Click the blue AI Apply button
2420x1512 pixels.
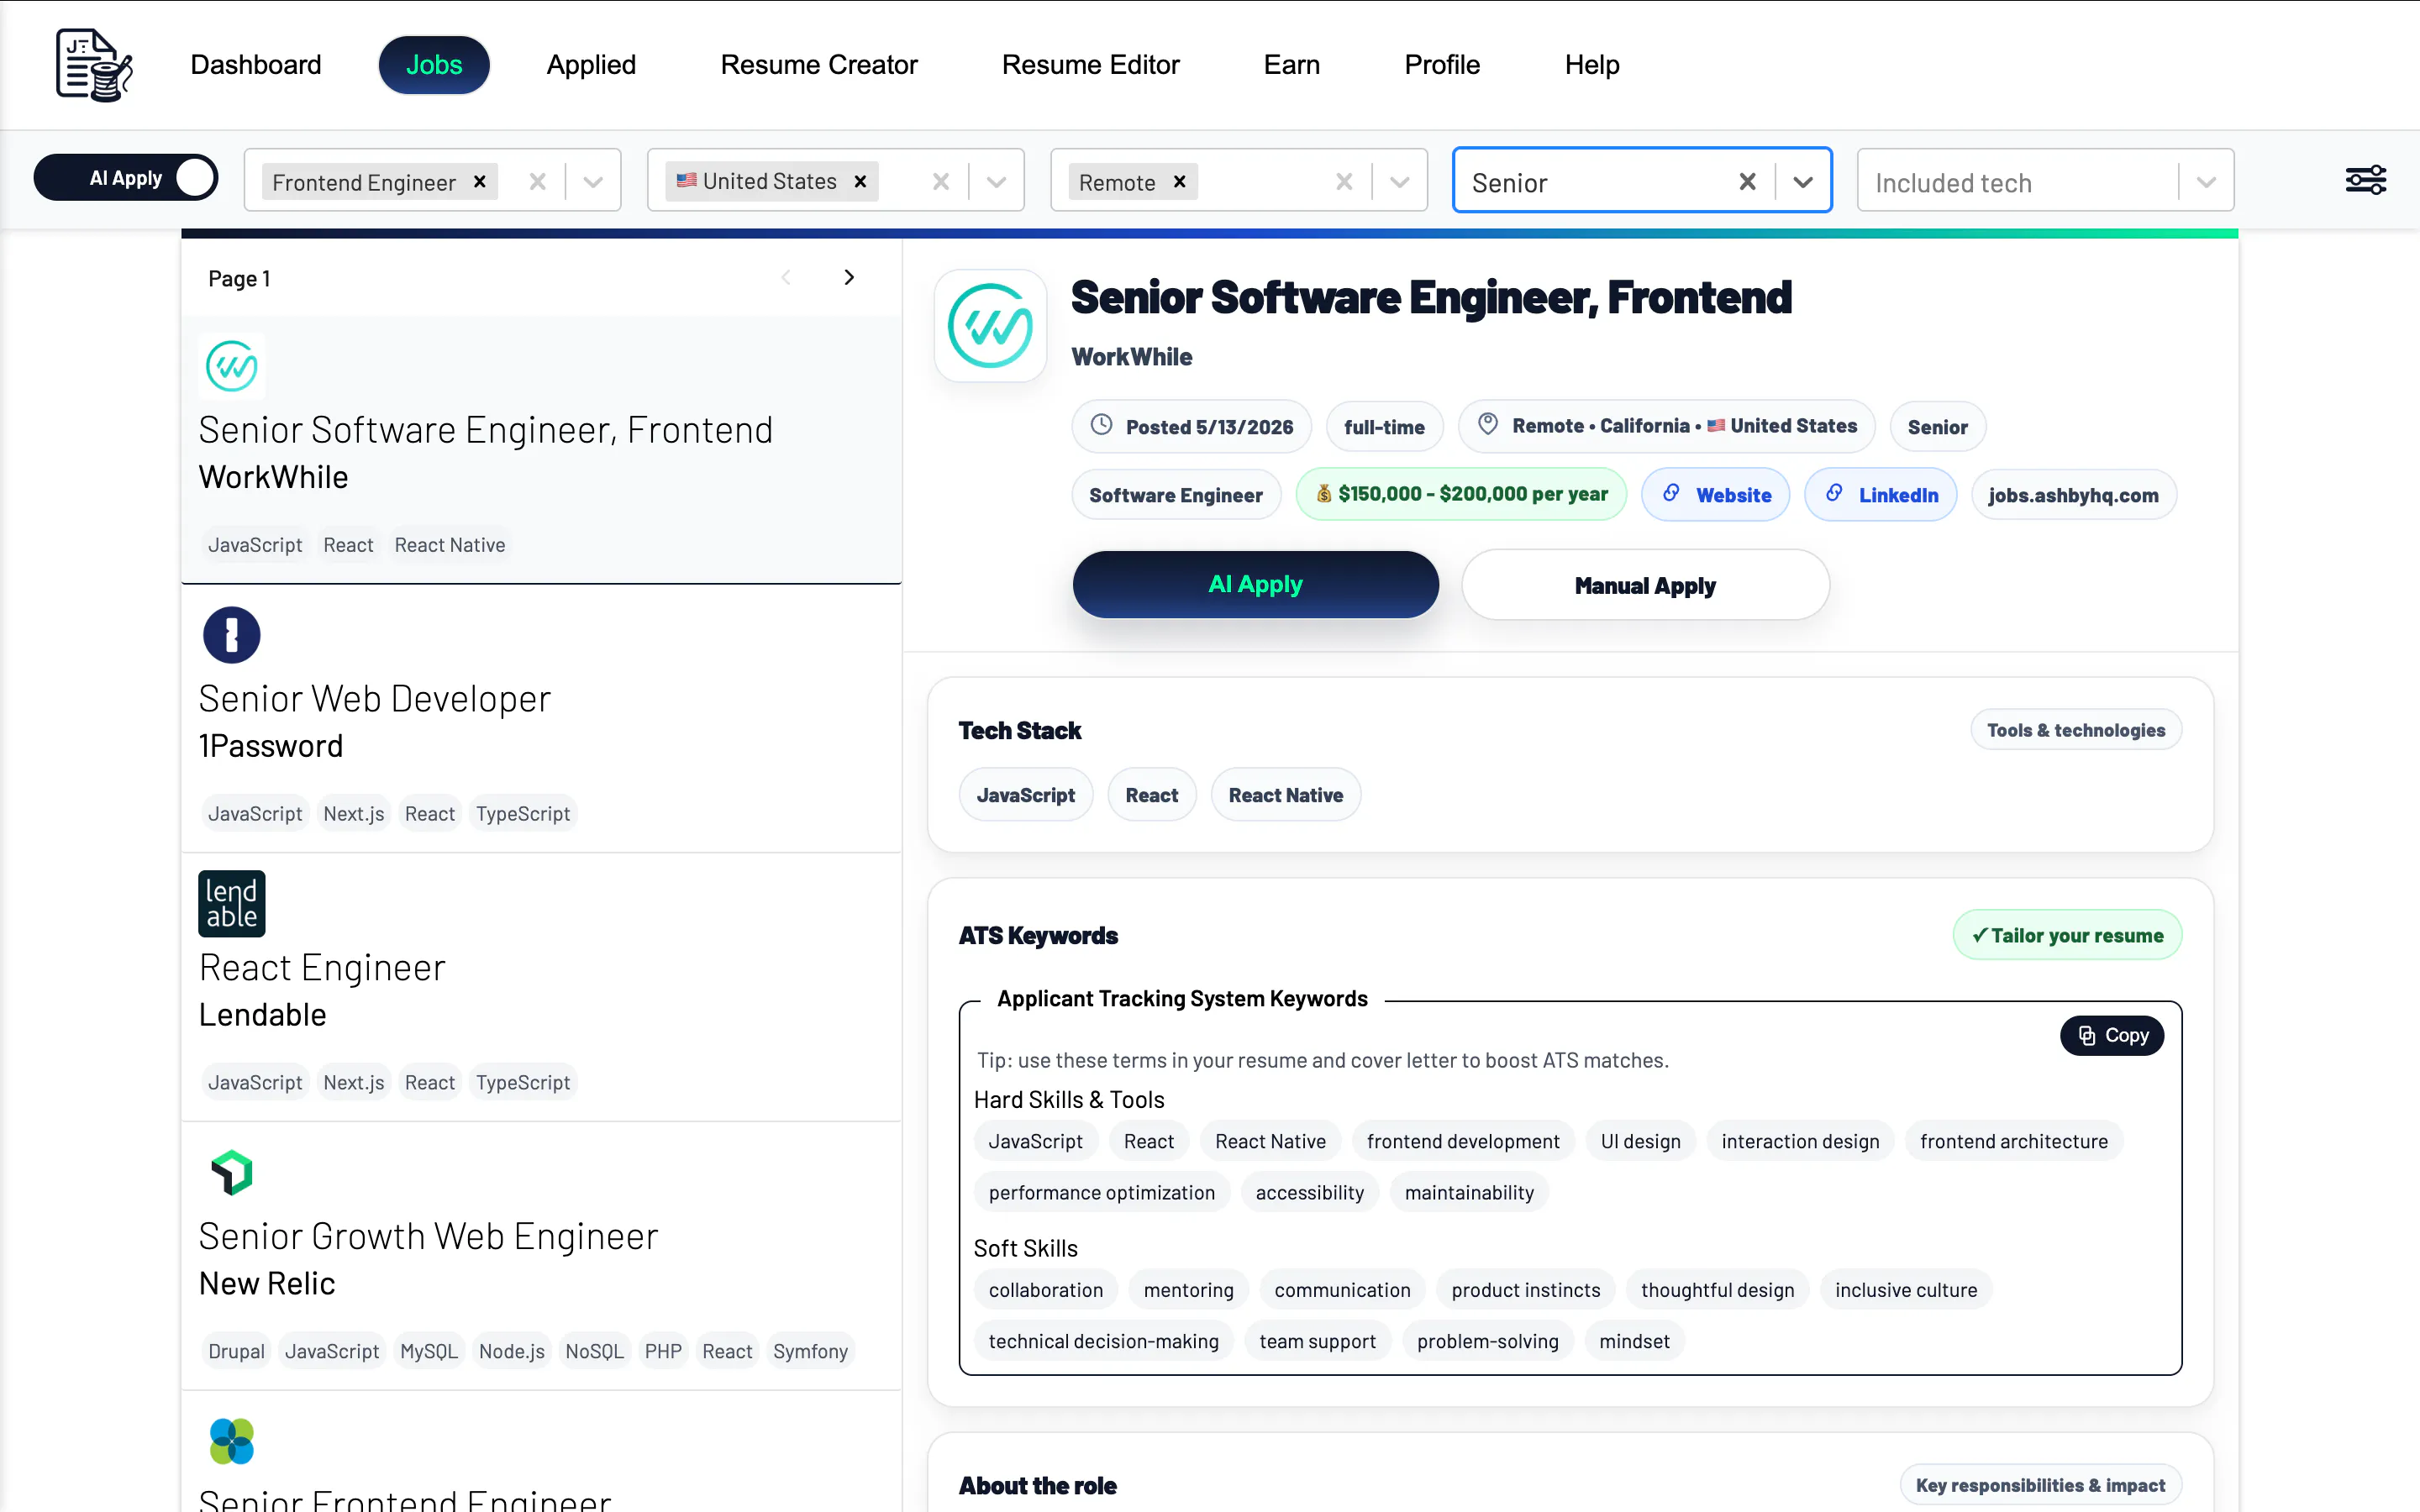(x=1255, y=584)
